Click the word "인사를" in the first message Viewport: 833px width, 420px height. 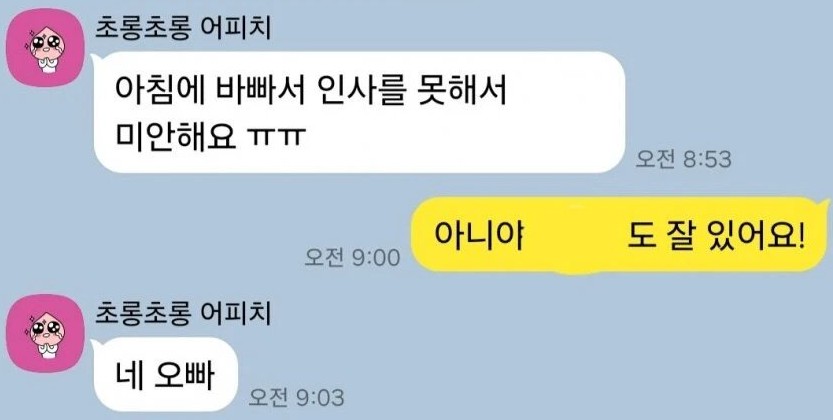[x=367, y=91]
